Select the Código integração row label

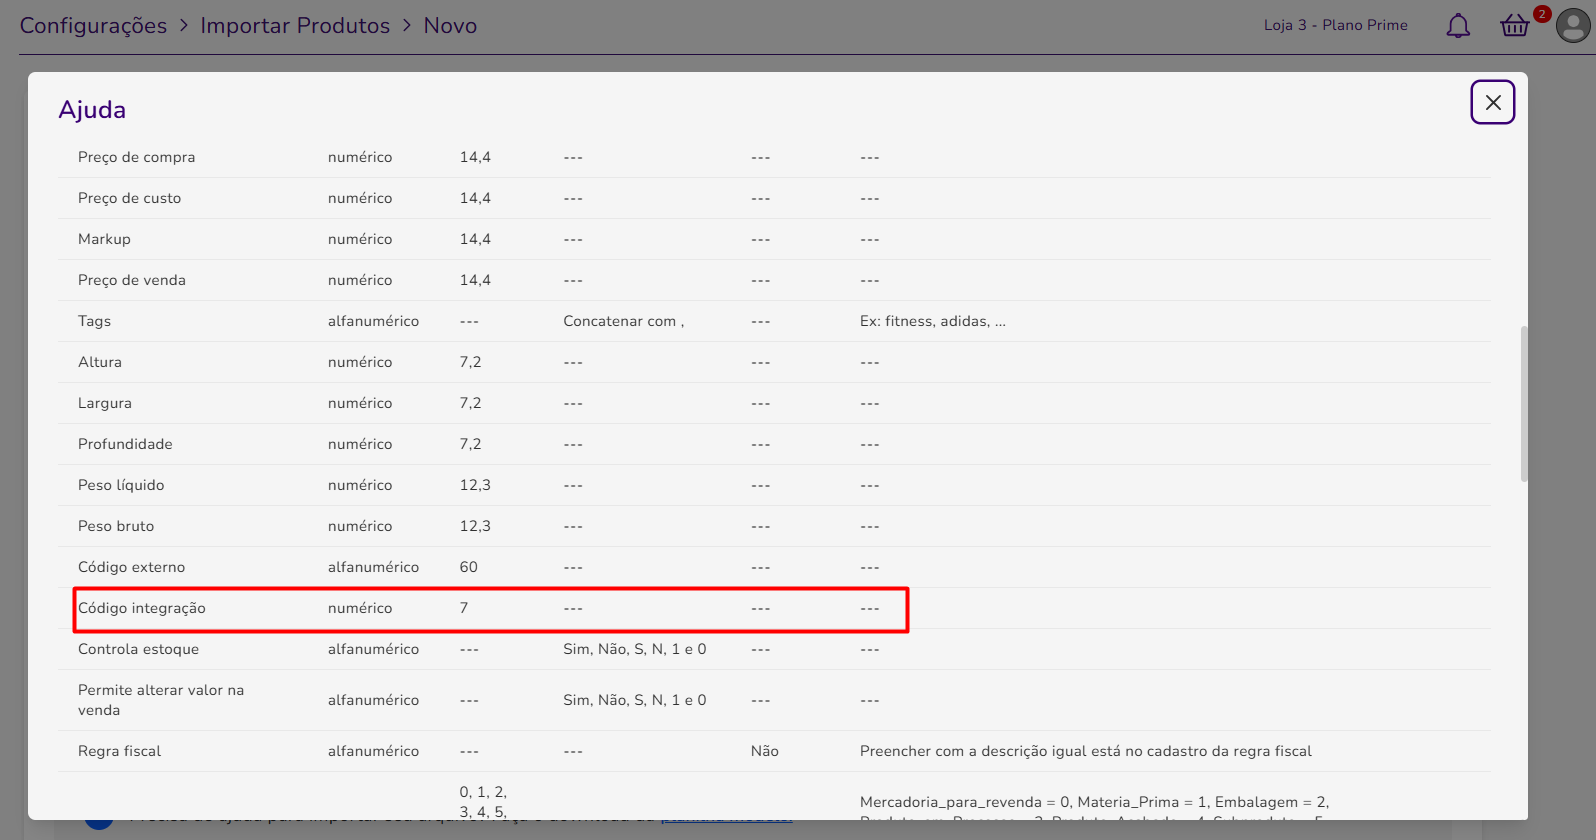pos(142,608)
